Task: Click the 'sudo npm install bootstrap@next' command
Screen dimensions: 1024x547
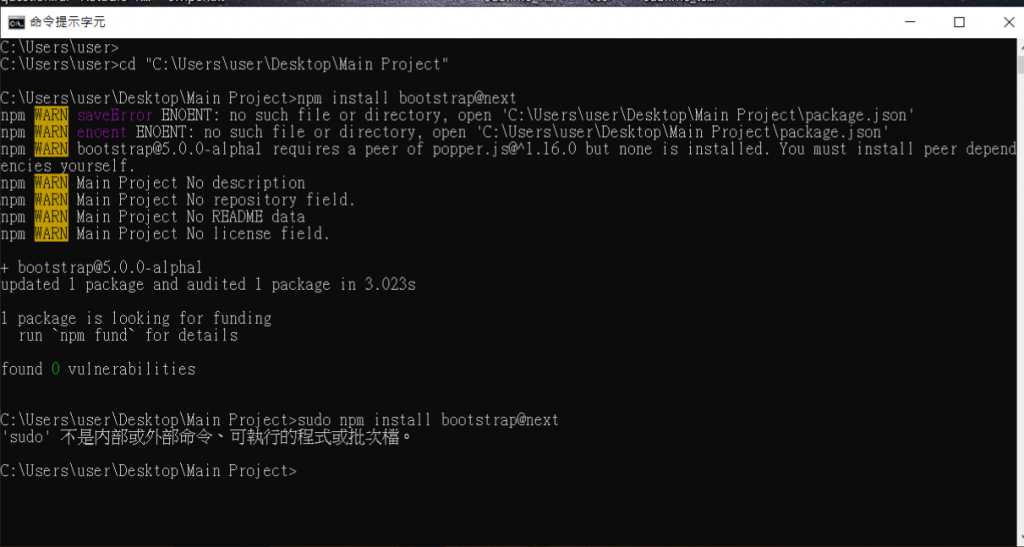Action: point(428,420)
